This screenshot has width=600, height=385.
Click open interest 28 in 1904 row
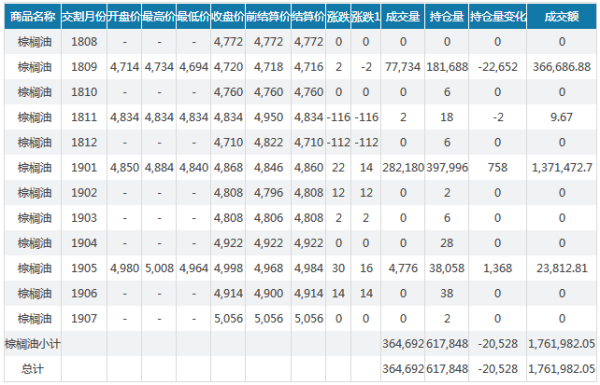(x=447, y=243)
